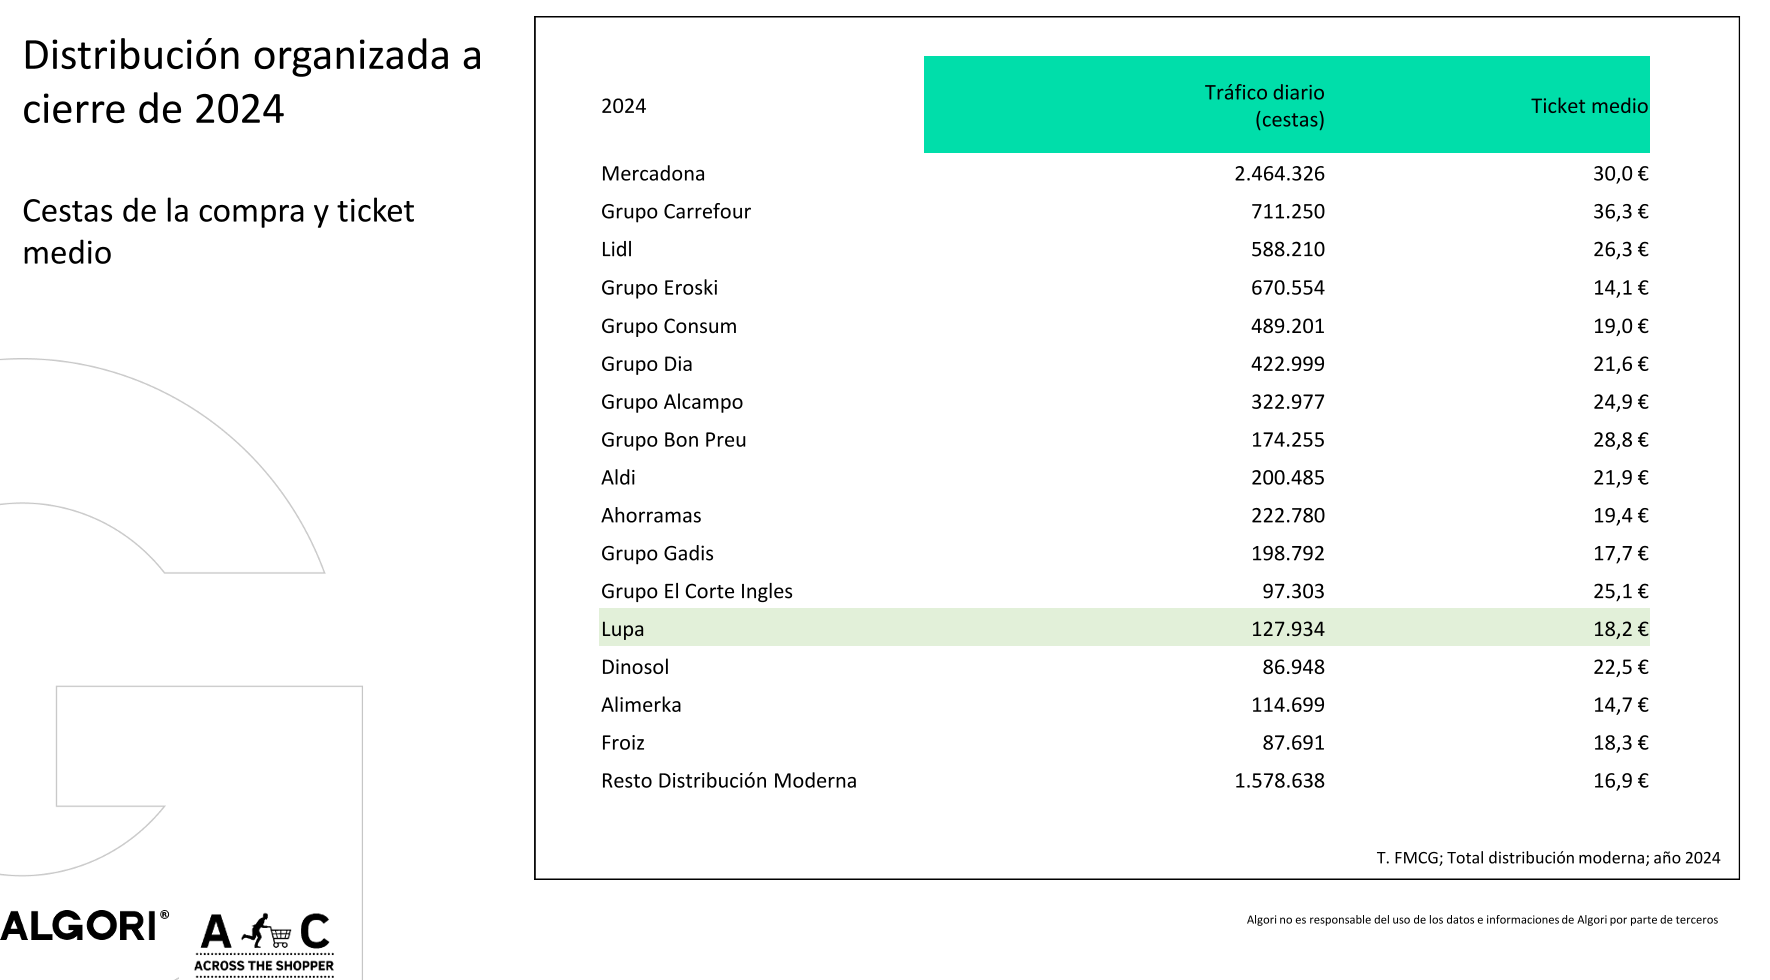The image size is (1770, 980).
Task: Click the slide title "Distribución organizada a cierre de 2024"
Action: tap(252, 82)
